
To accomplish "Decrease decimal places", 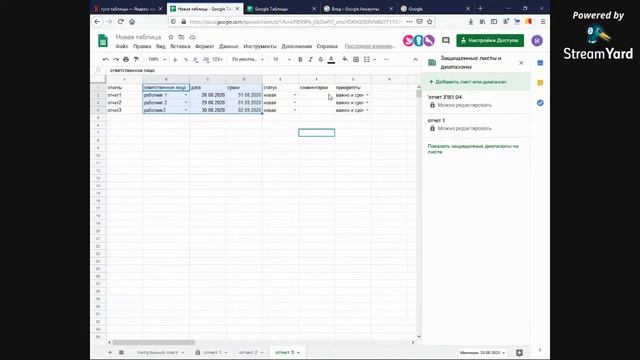I will click(x=196, y=60).
